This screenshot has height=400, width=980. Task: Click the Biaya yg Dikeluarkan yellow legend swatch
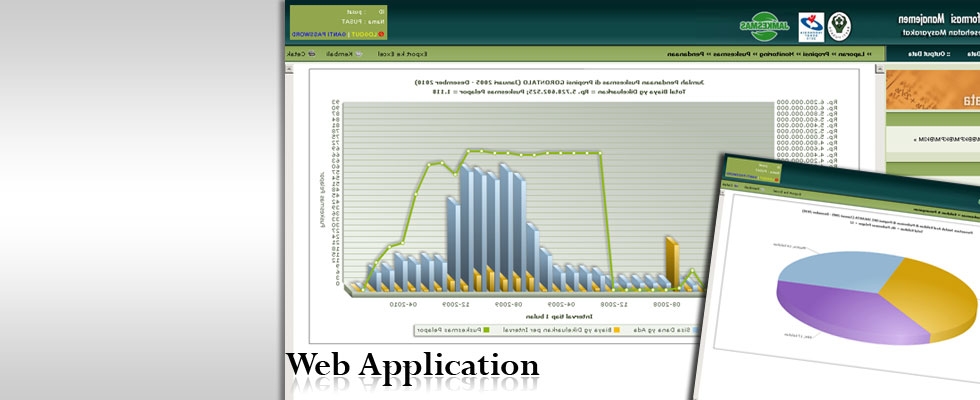(x=616, y=329)
